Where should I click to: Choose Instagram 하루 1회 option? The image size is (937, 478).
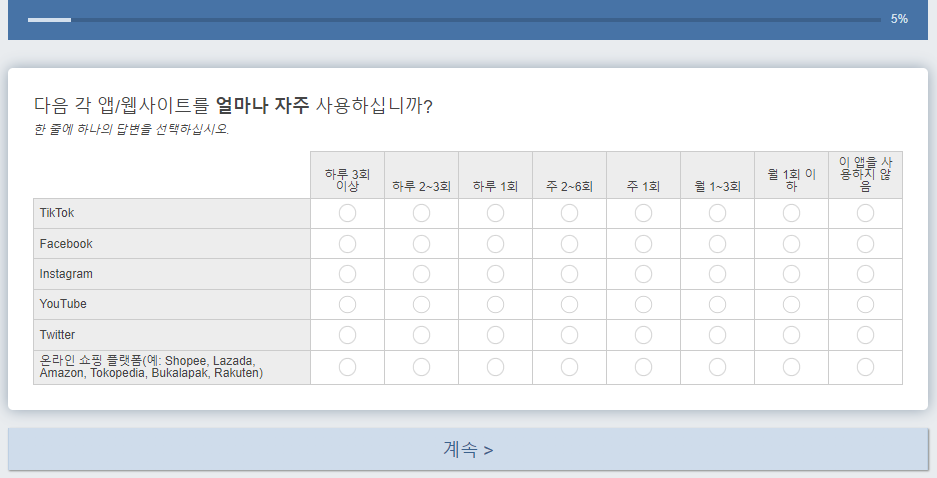pyautogui.click(x=495, y=274)
